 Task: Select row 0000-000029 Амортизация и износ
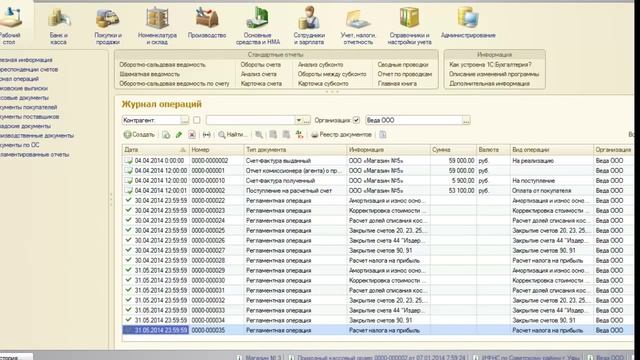click(378, 270)
